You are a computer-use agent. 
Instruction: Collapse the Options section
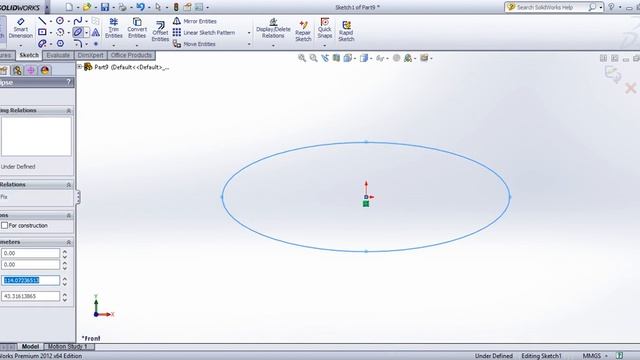click(x=69, y=215)
